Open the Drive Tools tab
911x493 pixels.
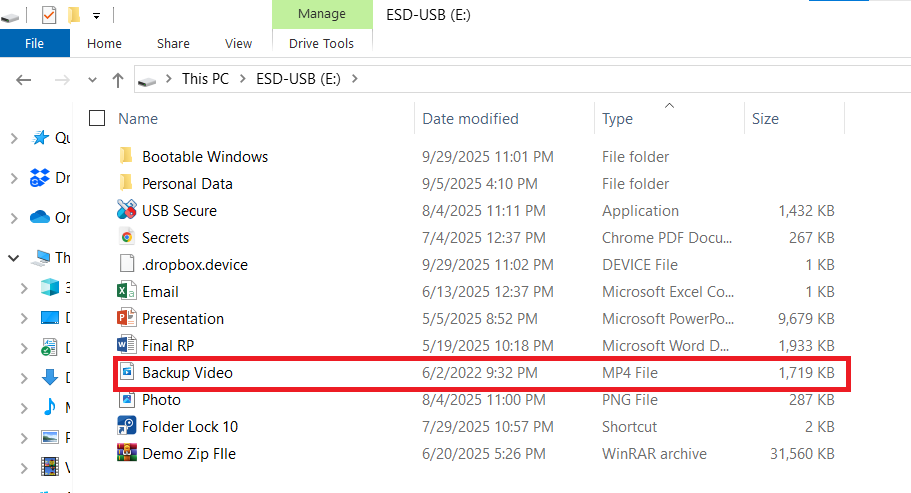321,44
